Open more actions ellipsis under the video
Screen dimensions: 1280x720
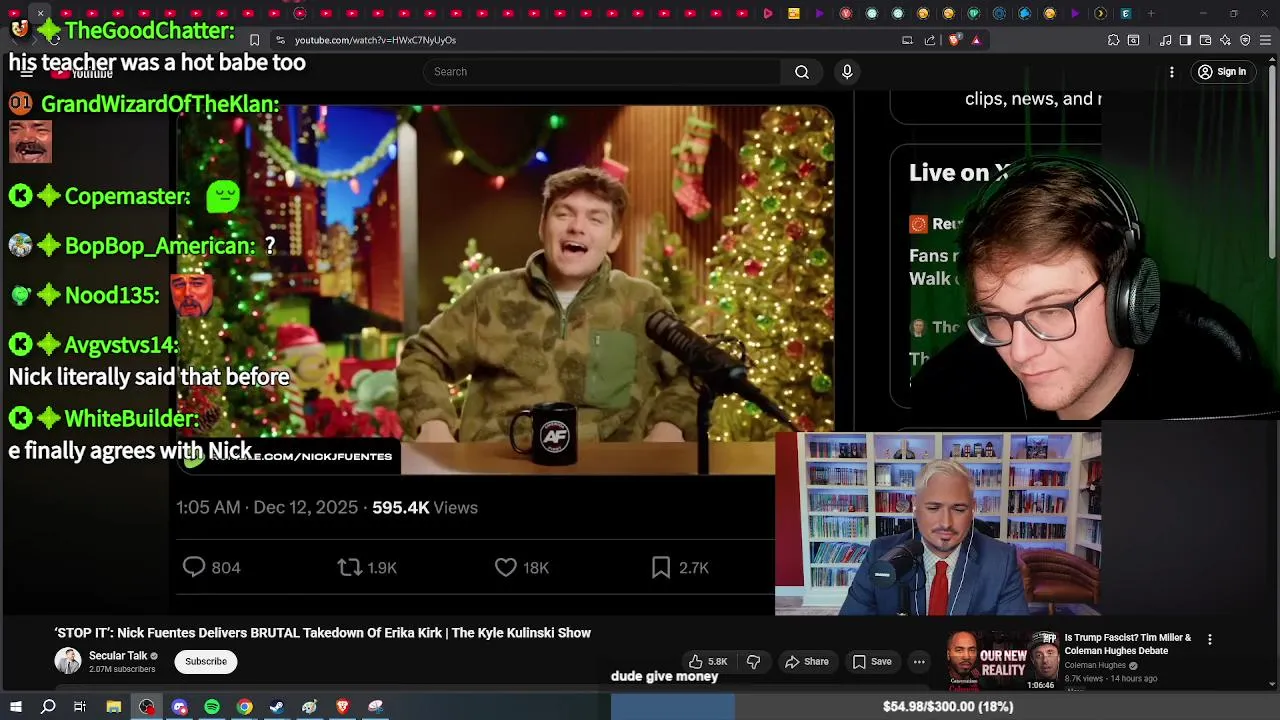pos(919,662)
